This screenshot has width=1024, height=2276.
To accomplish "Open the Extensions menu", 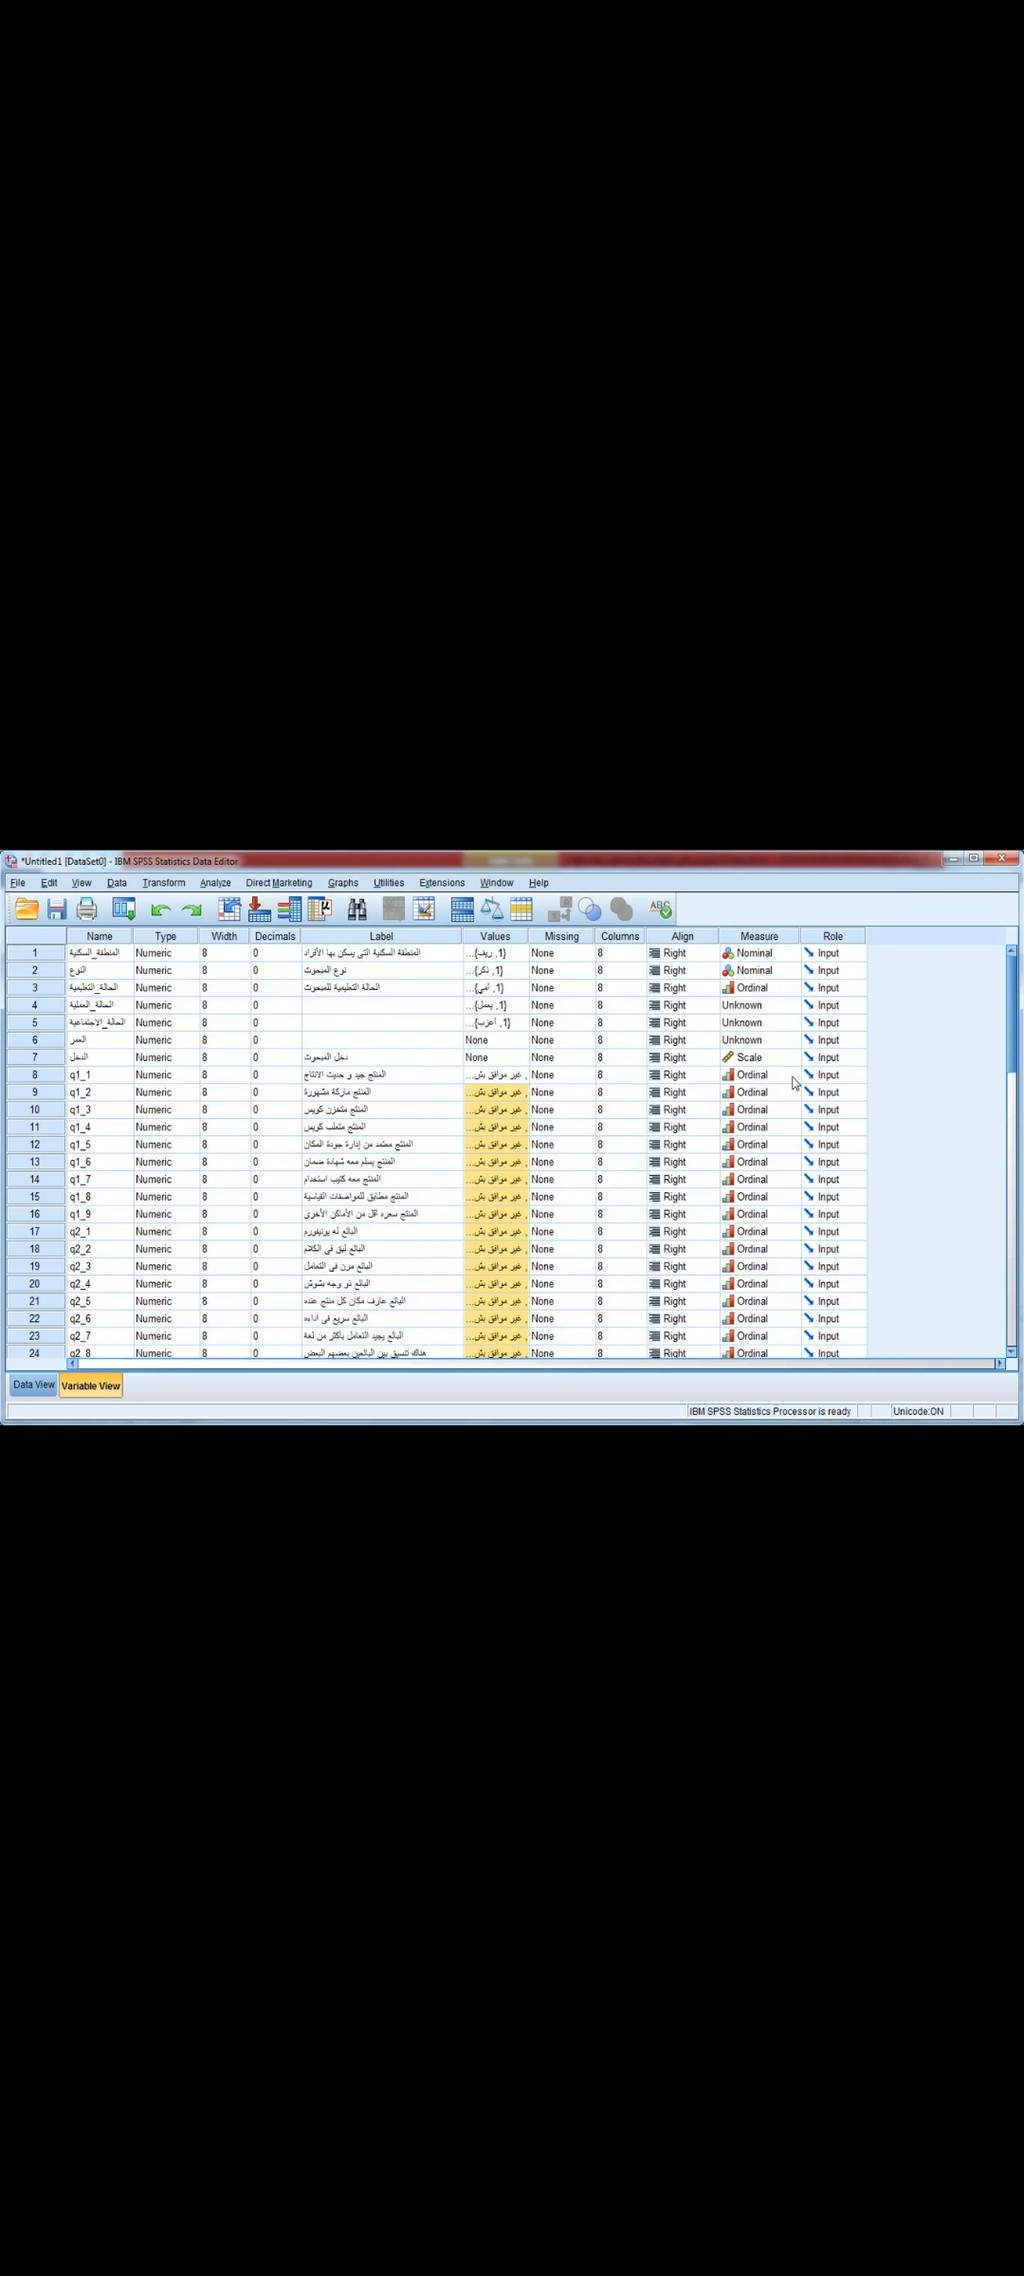I will [x=442, y=883].
